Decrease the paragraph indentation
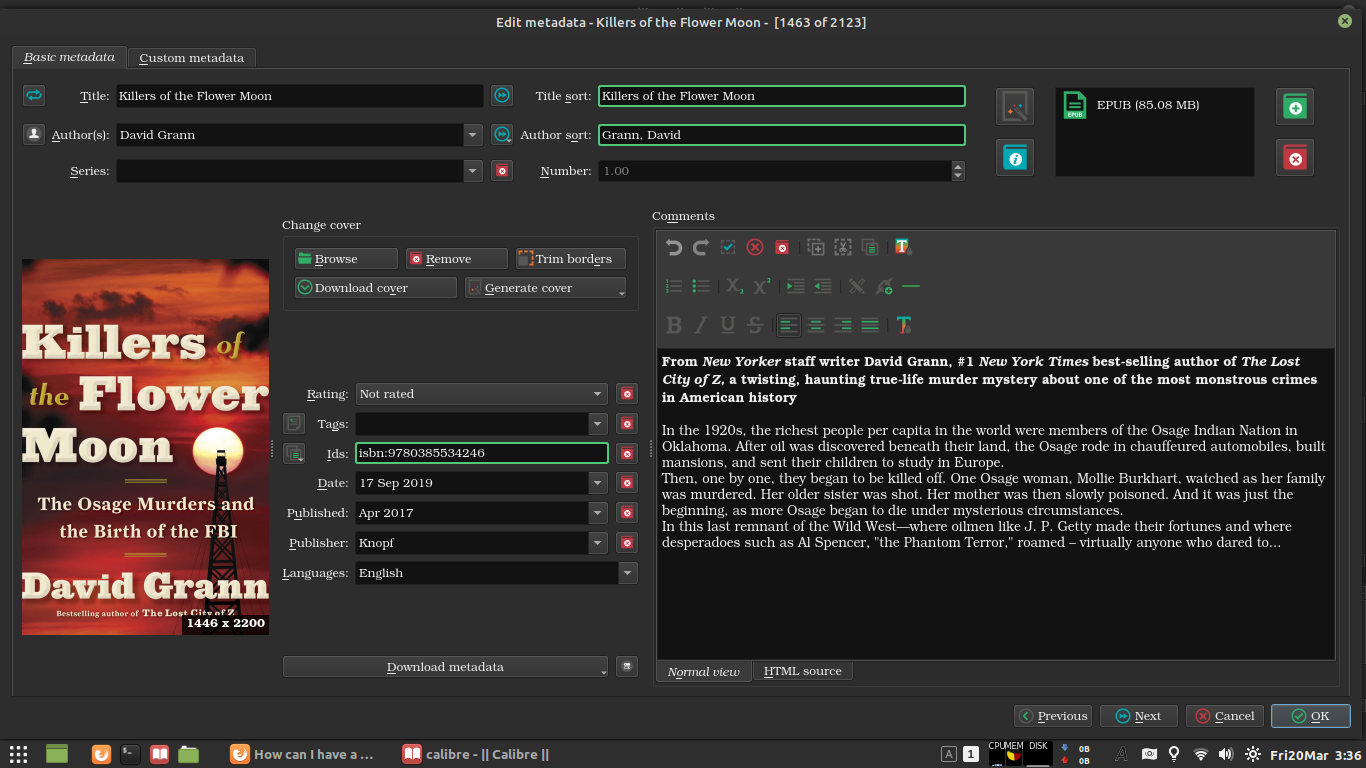 point(822,286)
